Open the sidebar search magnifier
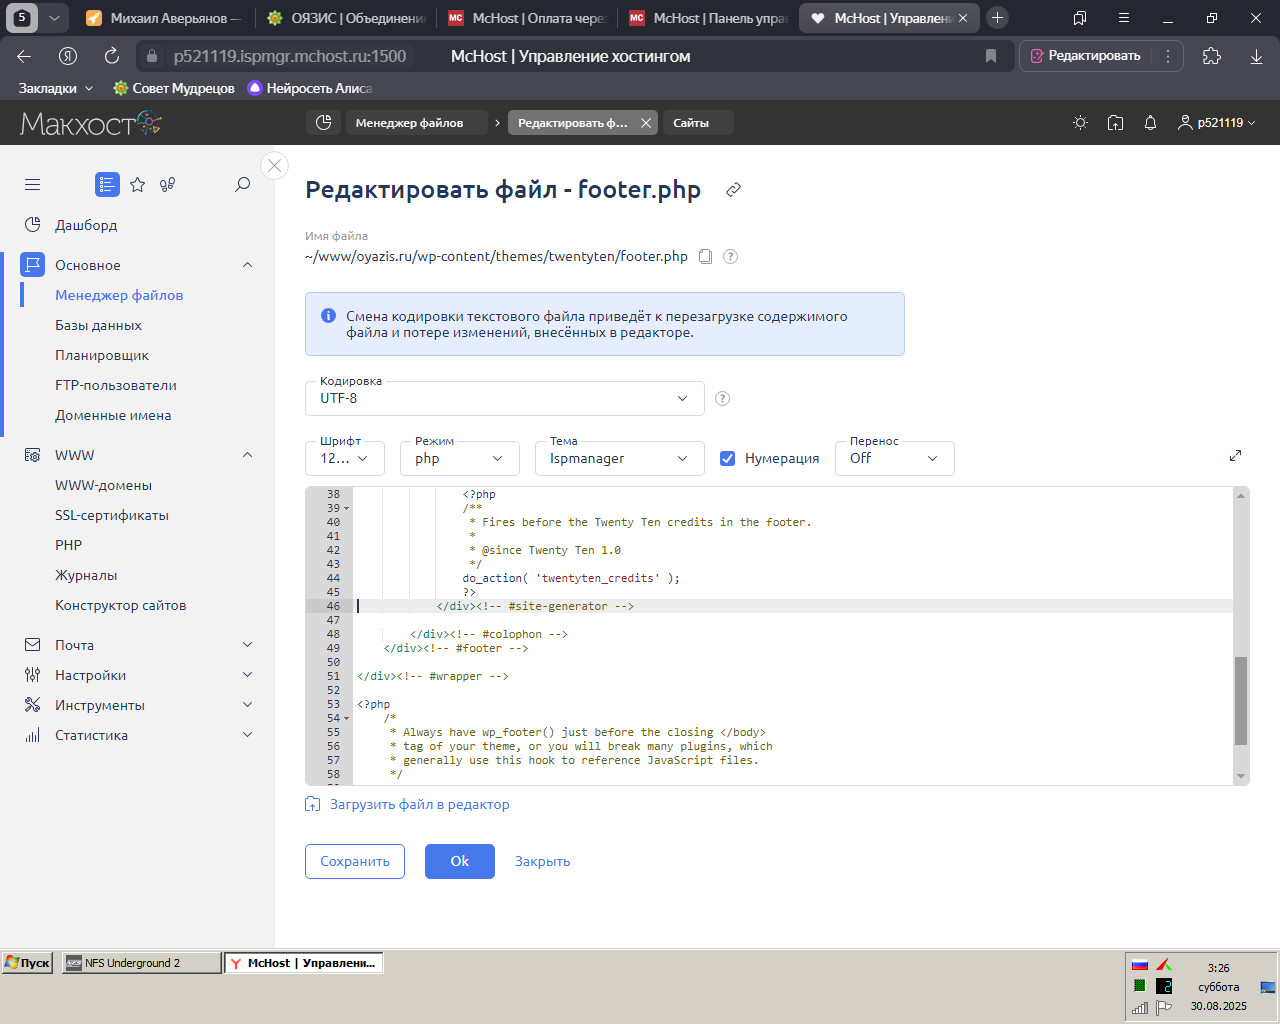The width and height of the screenshot is (1280, 1024). pos(242,184)
